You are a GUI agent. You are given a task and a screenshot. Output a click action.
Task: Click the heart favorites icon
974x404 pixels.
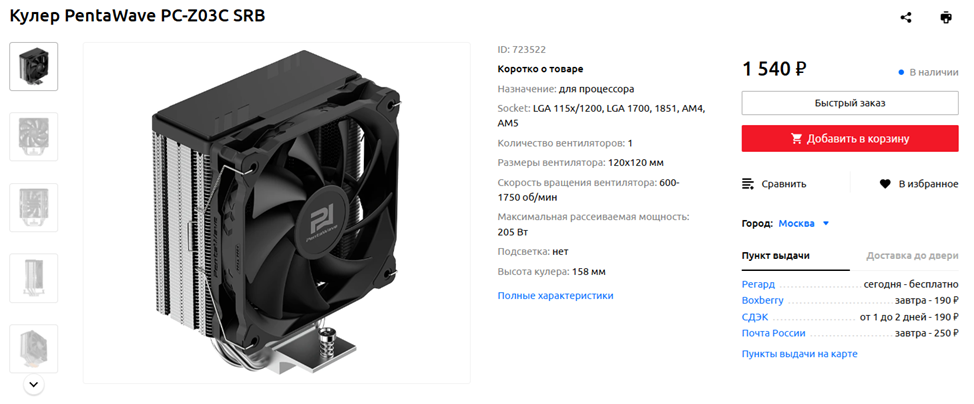tap(885, 184)
